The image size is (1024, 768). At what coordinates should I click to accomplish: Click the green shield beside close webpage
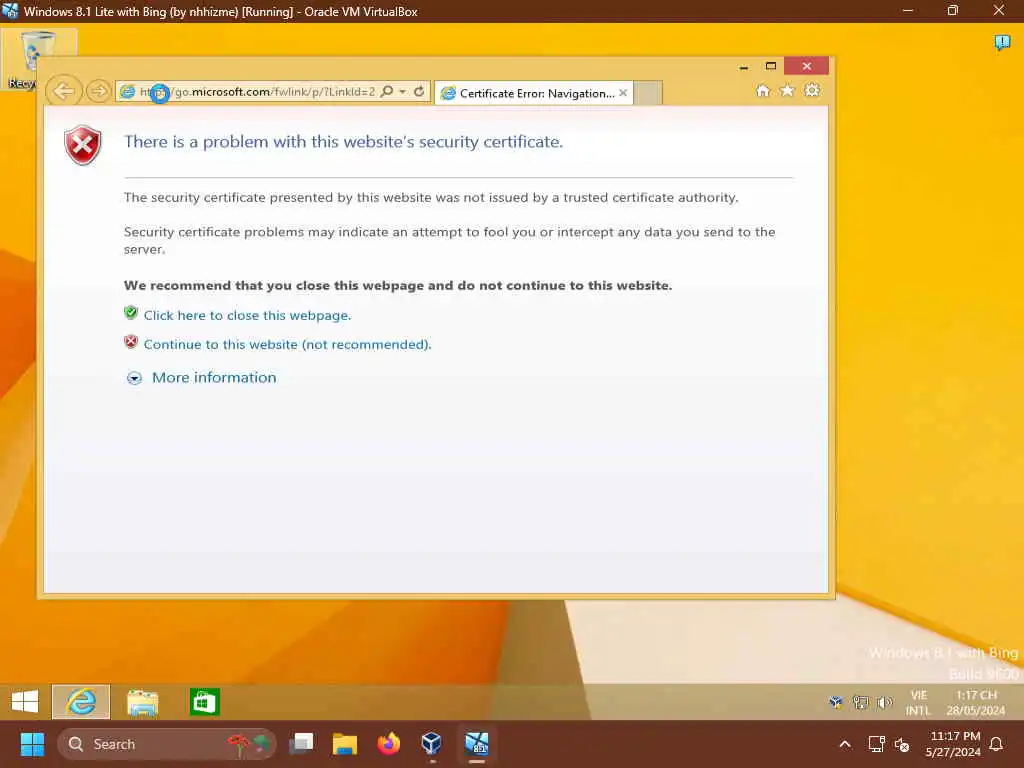point(131,313)
